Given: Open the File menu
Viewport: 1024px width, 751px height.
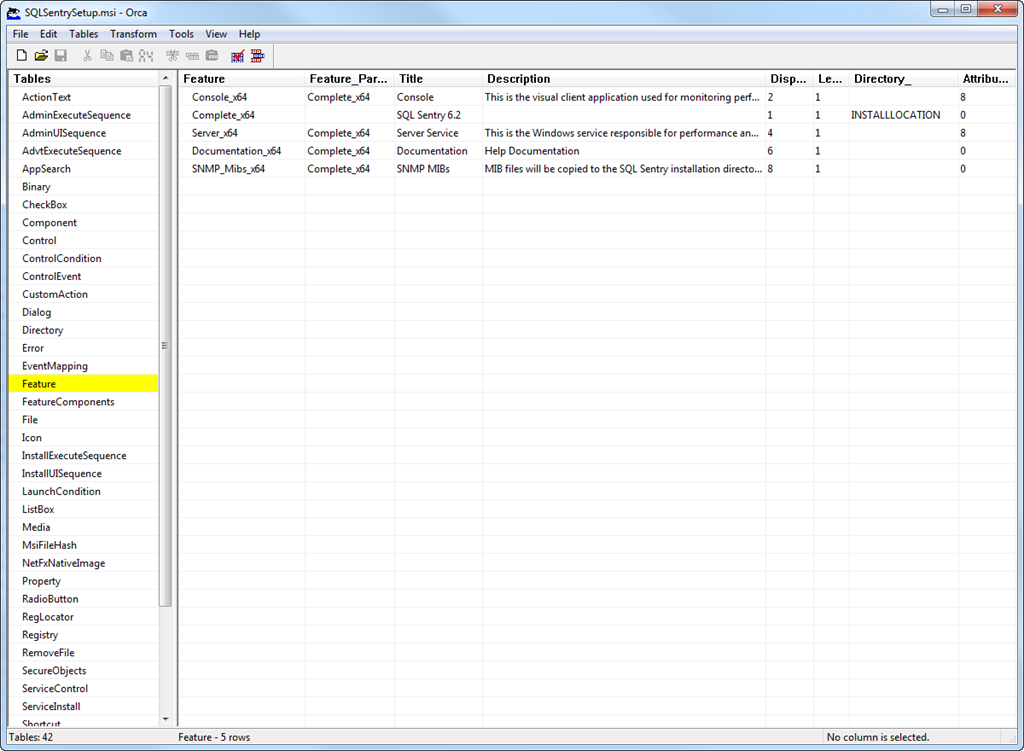Looking at the screenshot, I should (x=20, y=34).
